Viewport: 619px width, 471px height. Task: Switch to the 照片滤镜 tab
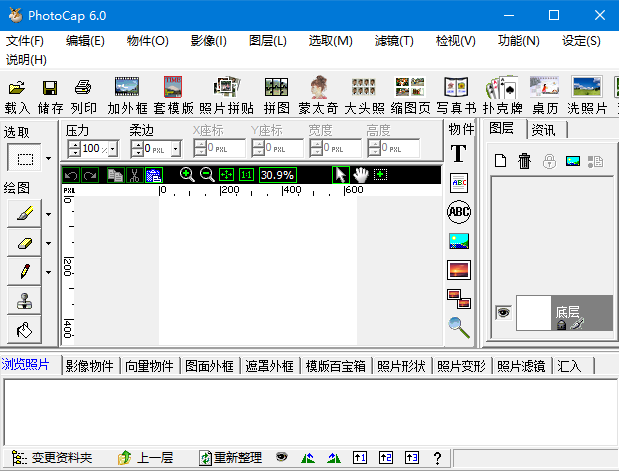tap(521, 366)
